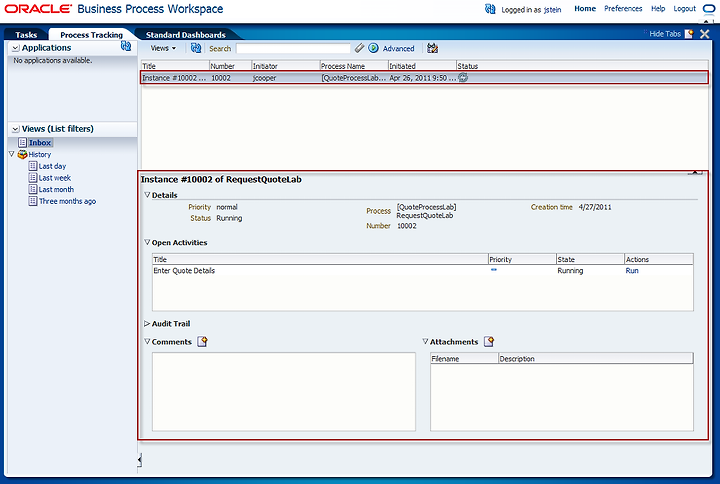Run the search with the green go icon

pos(373,48)
